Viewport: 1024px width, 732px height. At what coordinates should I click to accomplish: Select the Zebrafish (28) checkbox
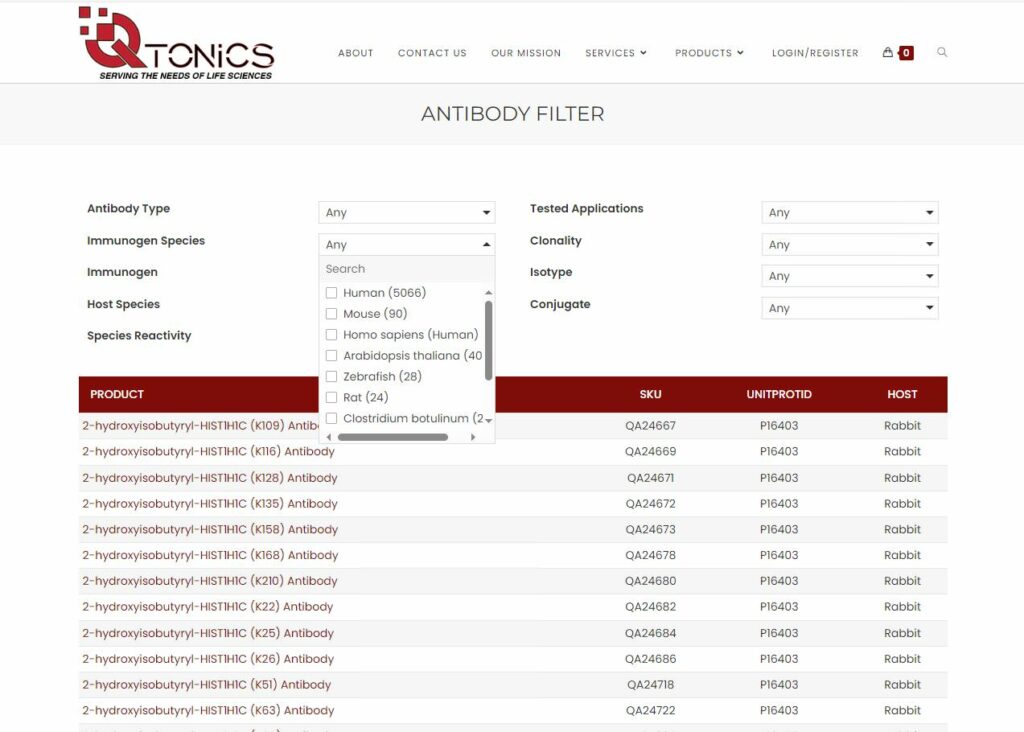tap(332, 377)
